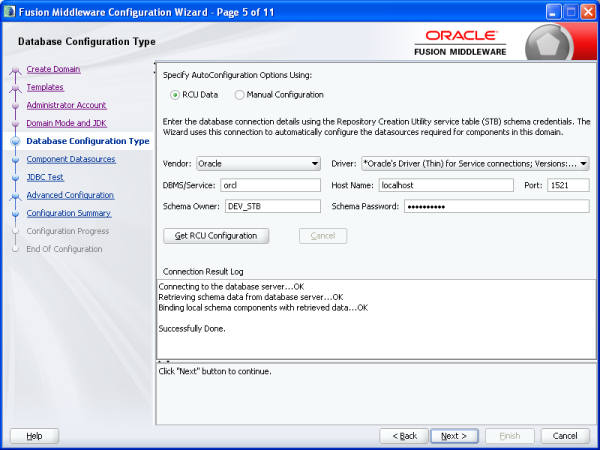Viewport: 600px width, 450px height.
Task: Open the Administrator Account step
Action: (x=66, y=105)
